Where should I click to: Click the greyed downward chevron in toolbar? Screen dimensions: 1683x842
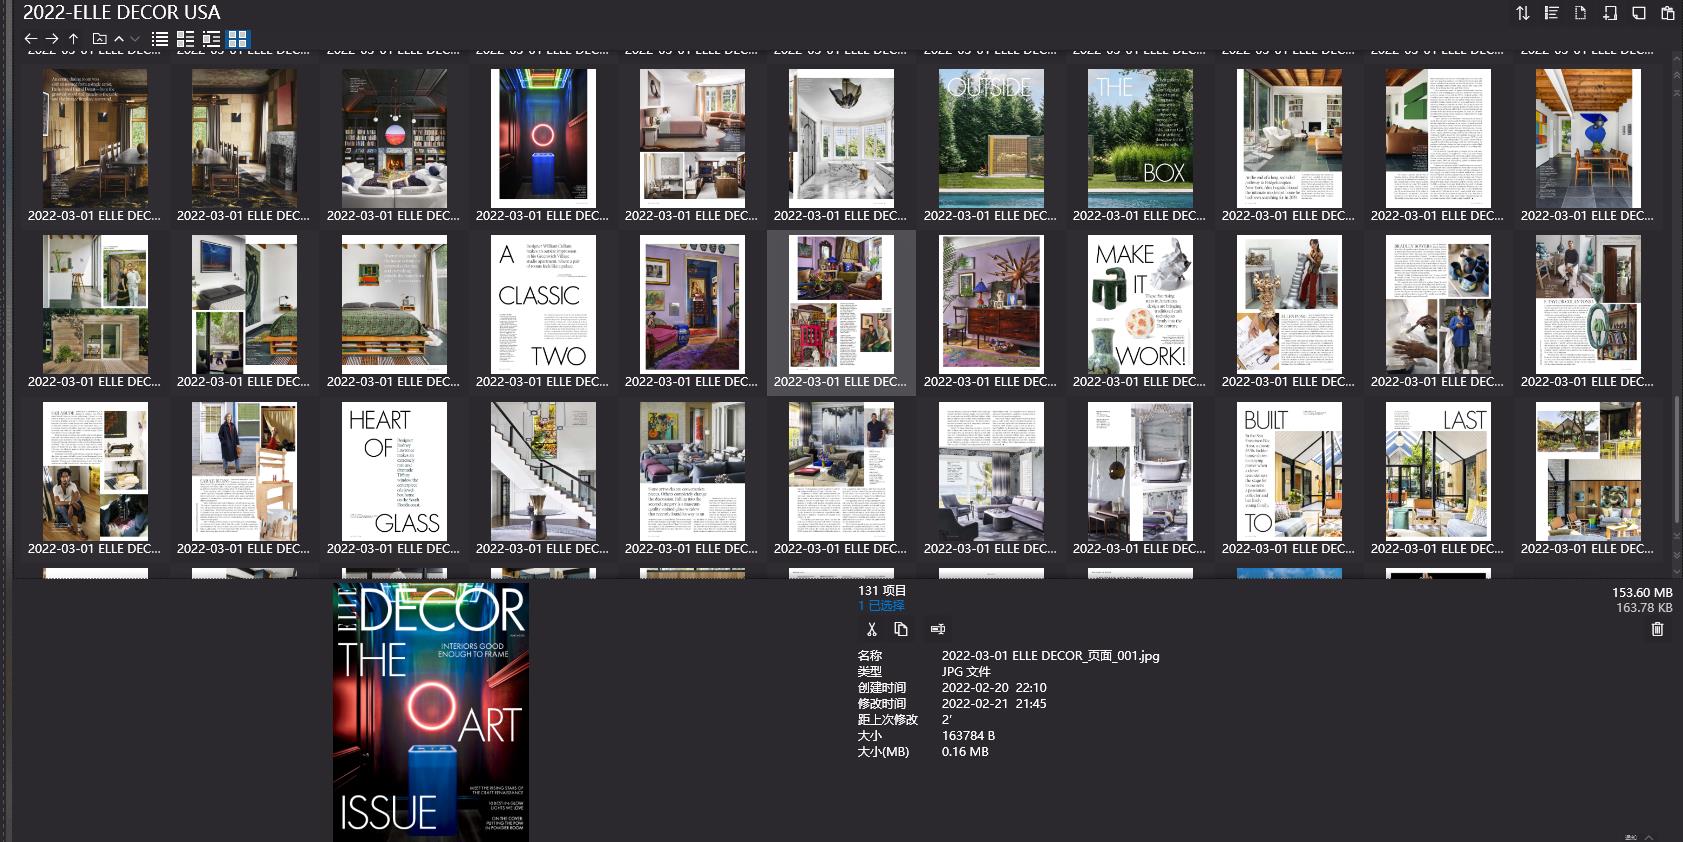135,39
